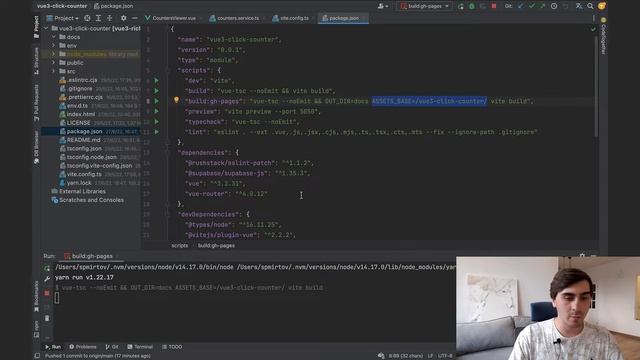Stop the running process from the top toolbar
Screen dimensions: 640x360
click(494, 6)
